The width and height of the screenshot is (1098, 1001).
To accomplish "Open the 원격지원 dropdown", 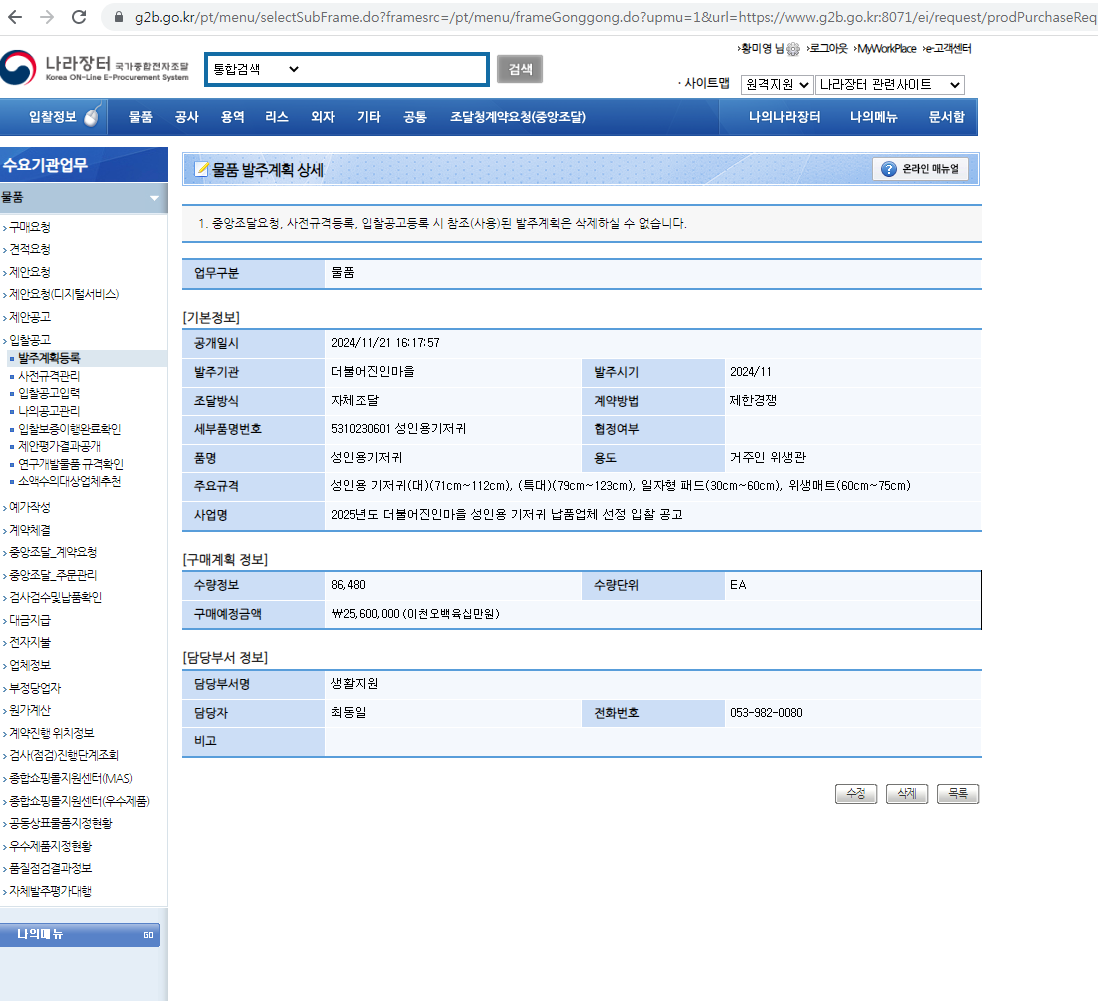I will 777,85.
